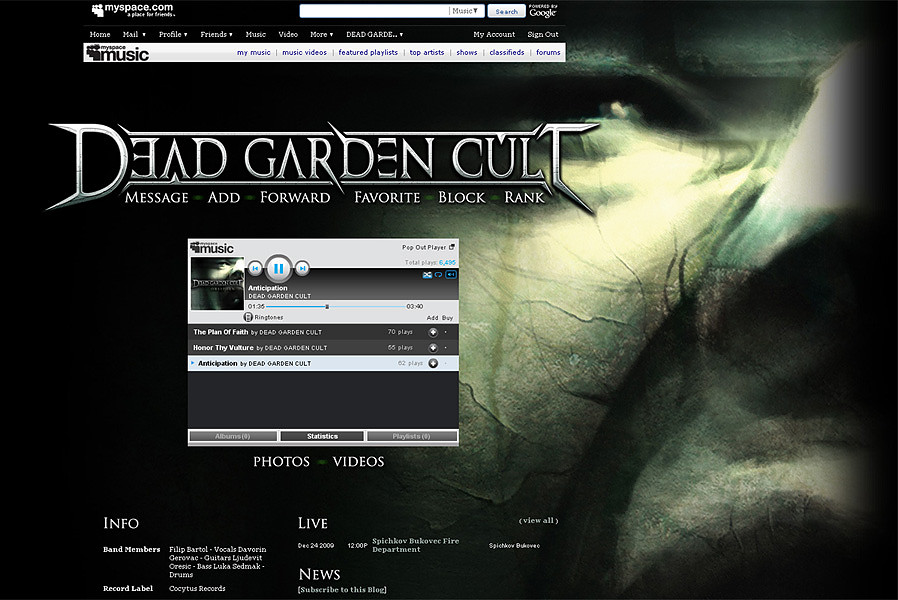Click the total plays count 6,495
The image size is (898, 600).
click(x=447, y=263)
